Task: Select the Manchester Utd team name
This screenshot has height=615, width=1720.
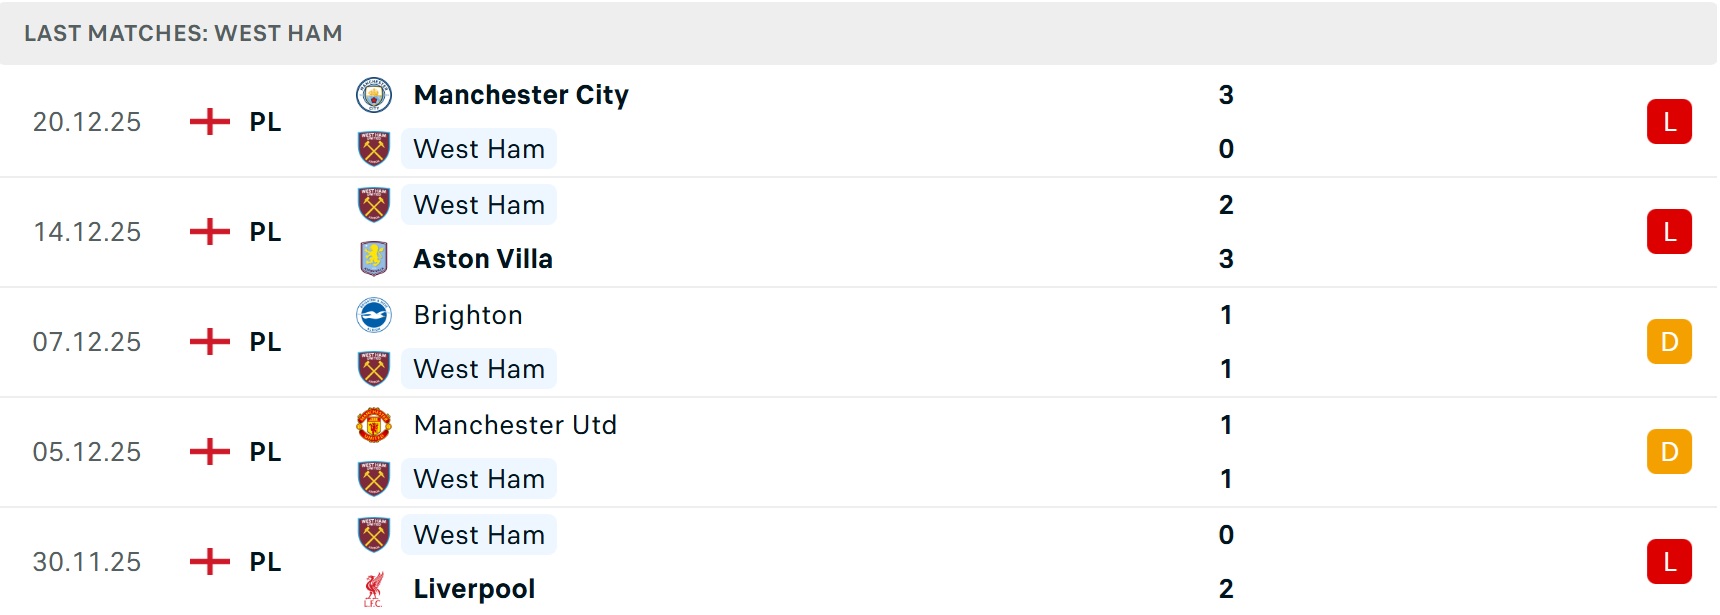Action: [x=515, y=425]
